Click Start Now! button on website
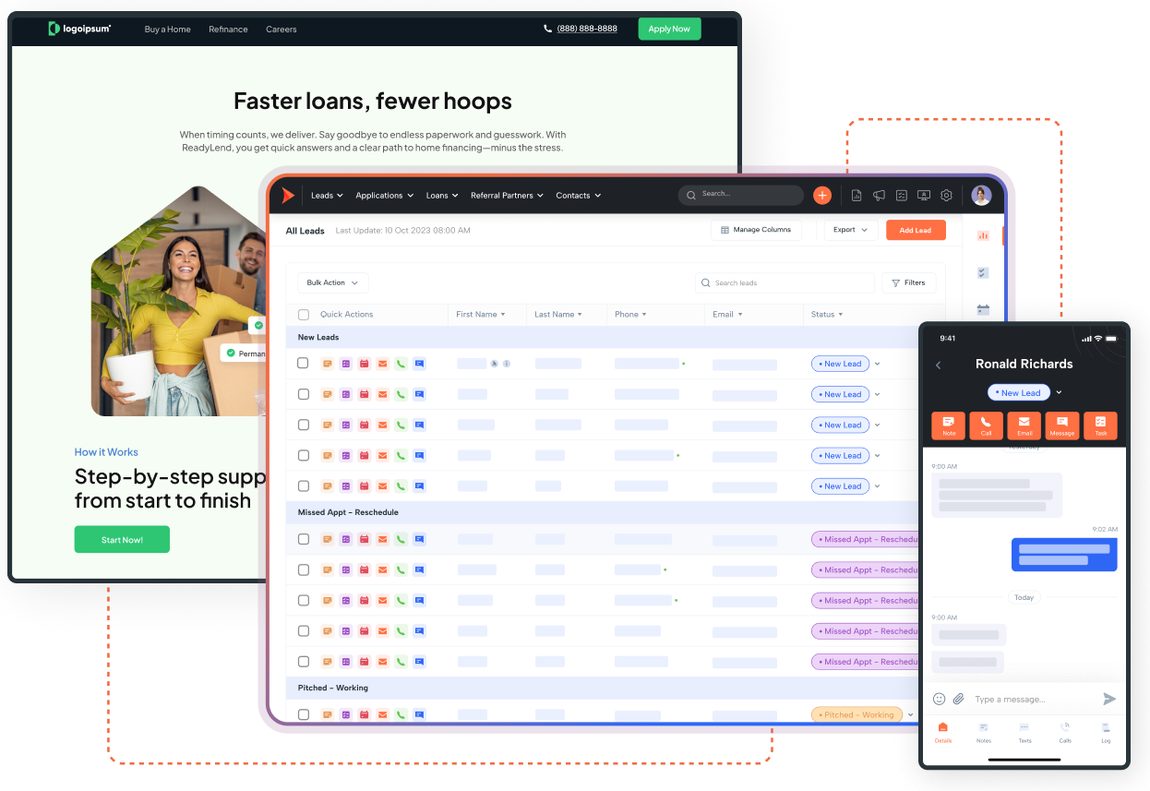 click(x=122, y=540)
